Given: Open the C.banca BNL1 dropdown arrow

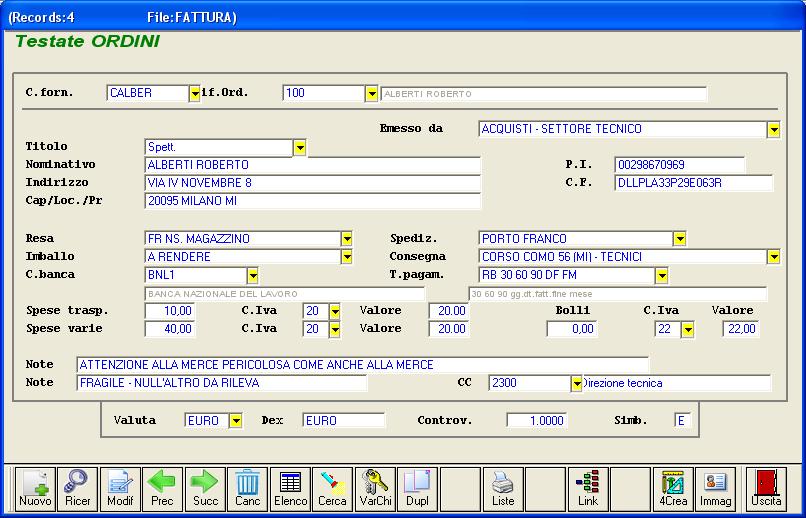Looking at the screenshot, I should point(252,275).
